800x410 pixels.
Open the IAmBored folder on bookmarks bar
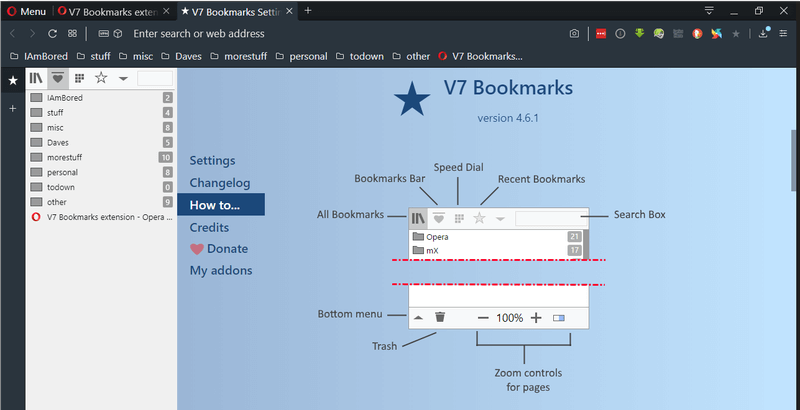[39, 57]
